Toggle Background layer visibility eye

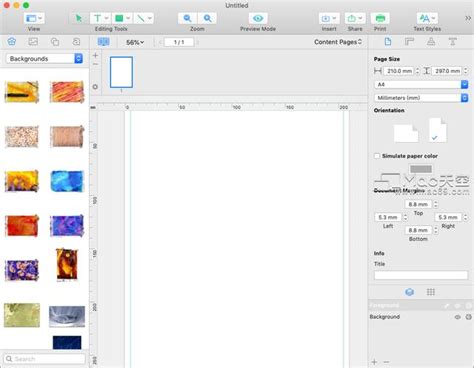[457, 317]
